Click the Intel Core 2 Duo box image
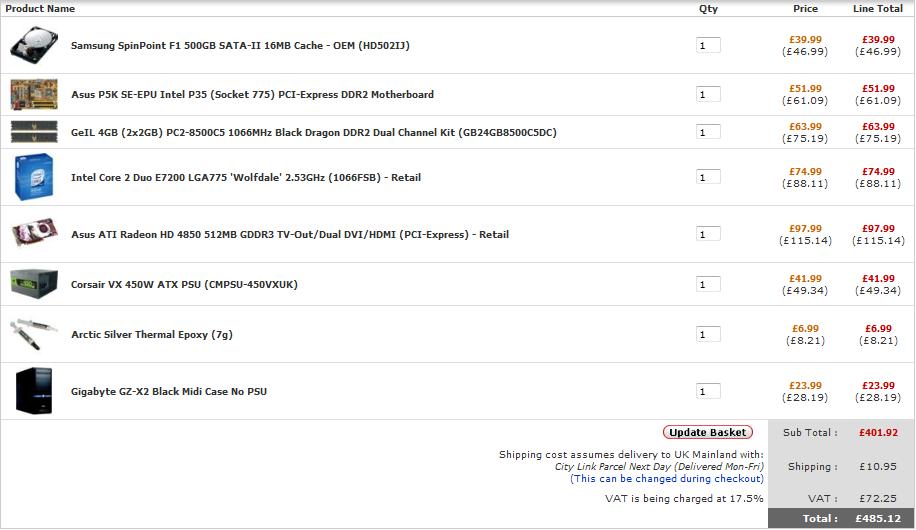 tap(34, 177)
